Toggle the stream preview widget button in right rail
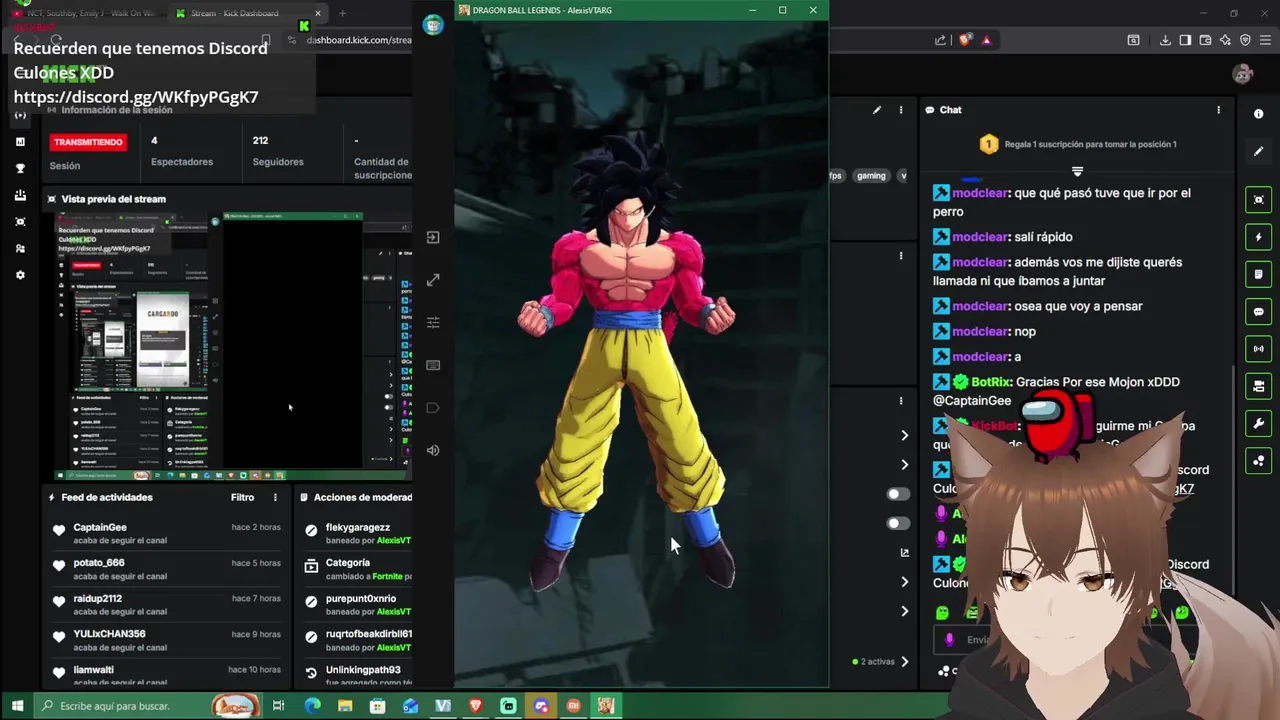The image size is (1280, 720). click(1258, 200)
